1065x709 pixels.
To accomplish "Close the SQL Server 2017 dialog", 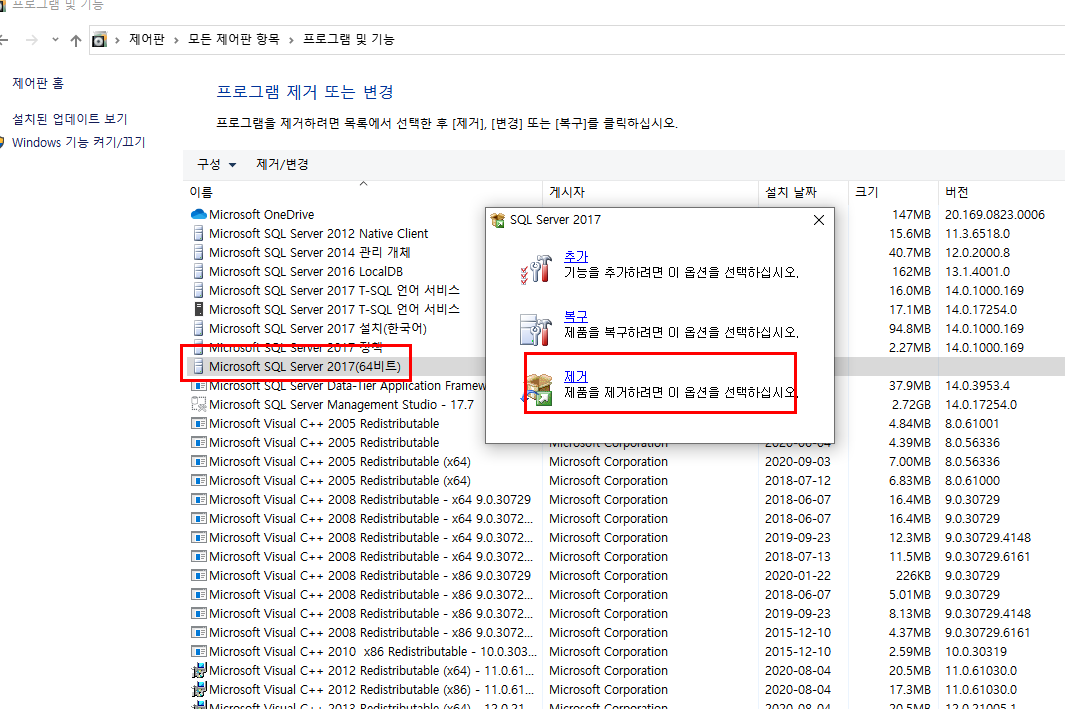I will (818, 220).
